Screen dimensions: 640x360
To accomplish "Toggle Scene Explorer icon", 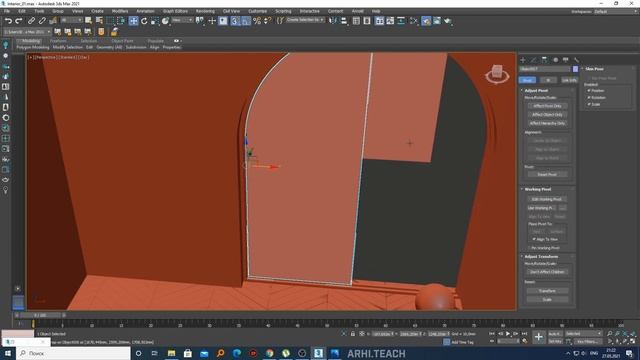I will coord(356,21).
